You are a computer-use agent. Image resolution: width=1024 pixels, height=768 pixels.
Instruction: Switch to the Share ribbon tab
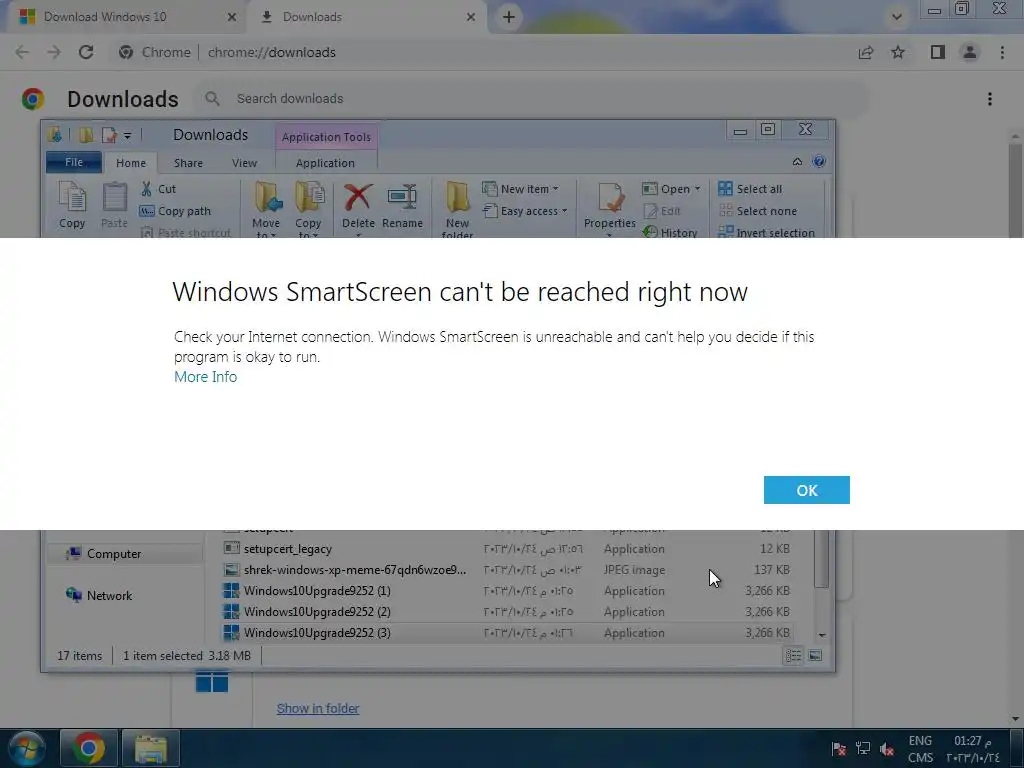tap(188, 163)
